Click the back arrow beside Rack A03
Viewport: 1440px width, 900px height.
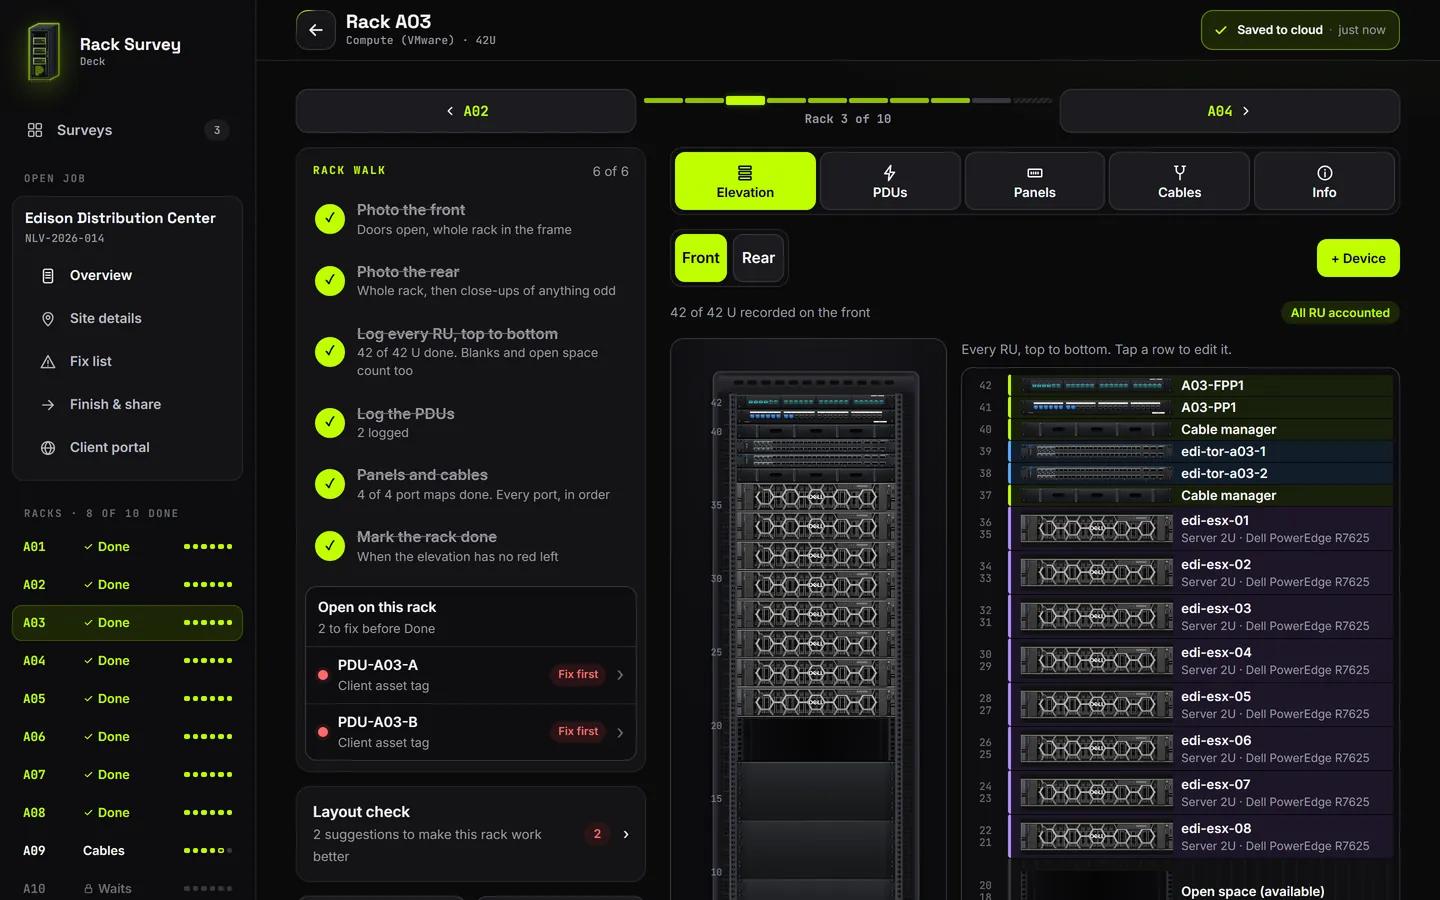[316, 30]
